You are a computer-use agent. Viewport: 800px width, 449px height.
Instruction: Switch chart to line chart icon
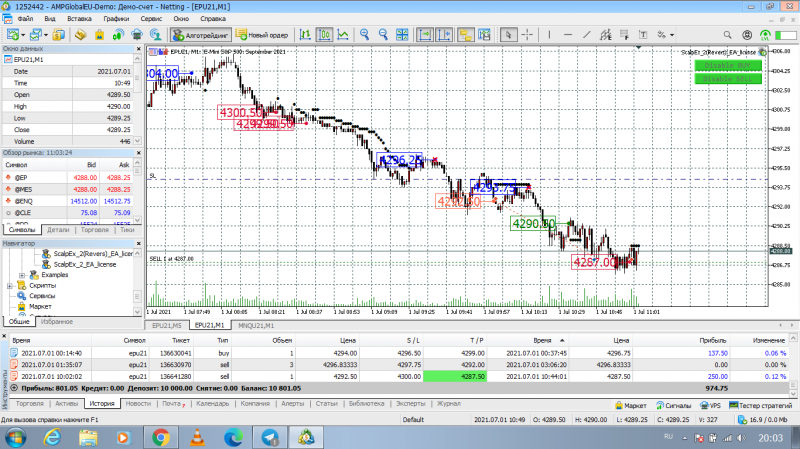coord(343,34)
